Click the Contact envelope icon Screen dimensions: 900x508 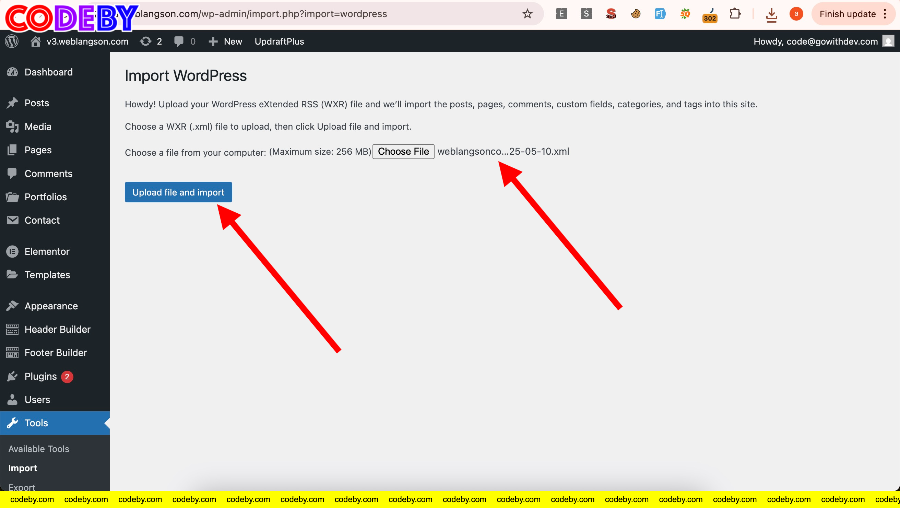point(12,220)
